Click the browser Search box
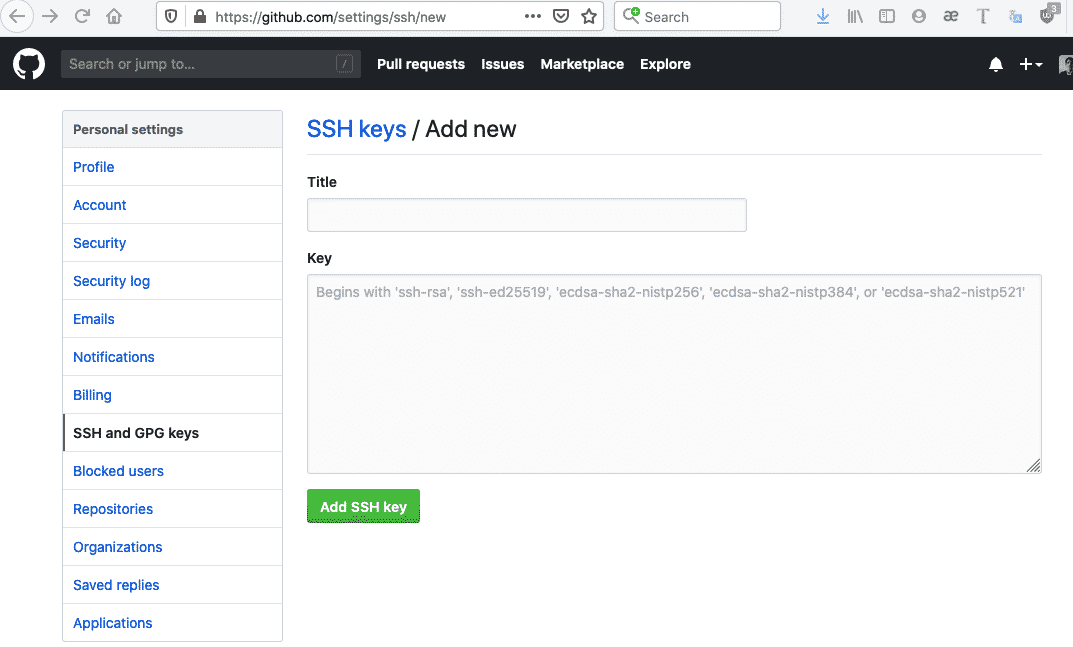Image resolution: width=1073 pixels, height=647 pixels. click(x=697, y=16)
